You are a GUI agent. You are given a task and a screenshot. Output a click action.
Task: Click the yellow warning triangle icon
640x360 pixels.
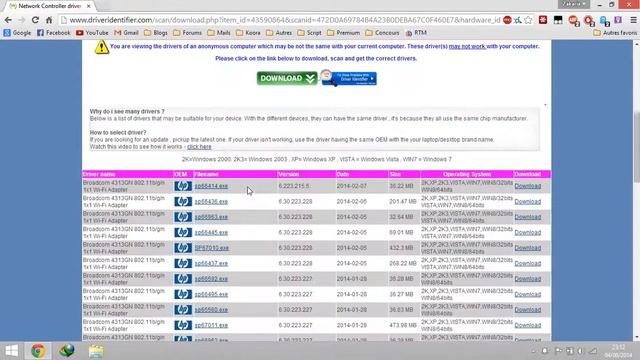(102, 47)
